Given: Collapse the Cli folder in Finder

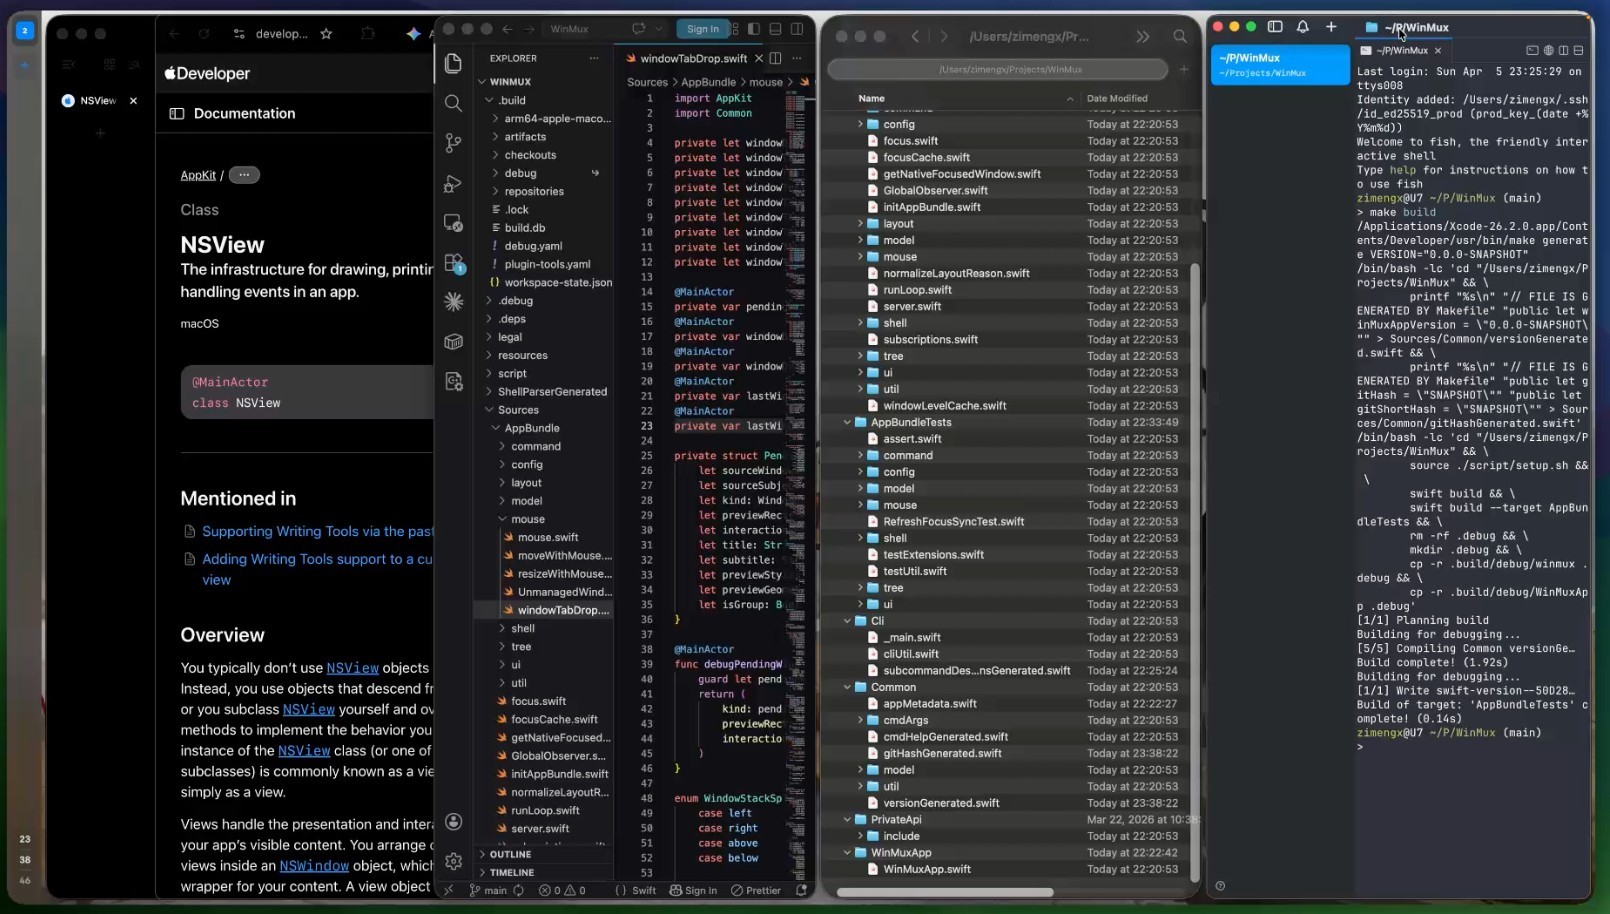Looking at the screenshot, I should pyautogui.click(x=847, y=621).
